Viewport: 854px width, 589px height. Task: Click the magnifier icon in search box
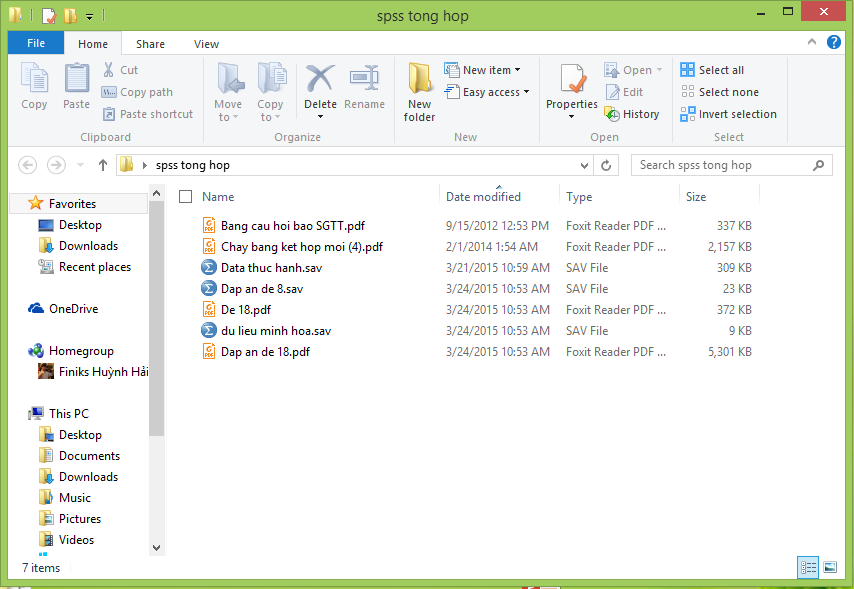[818, 165]
